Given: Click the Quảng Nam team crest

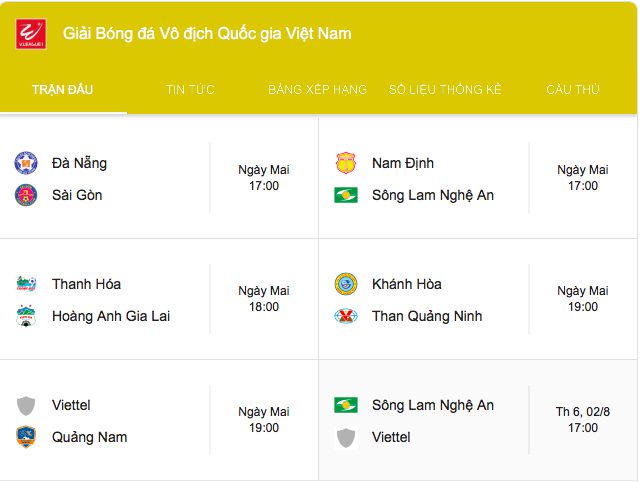Looking at the screenshot, I should (x=26, y=437).
